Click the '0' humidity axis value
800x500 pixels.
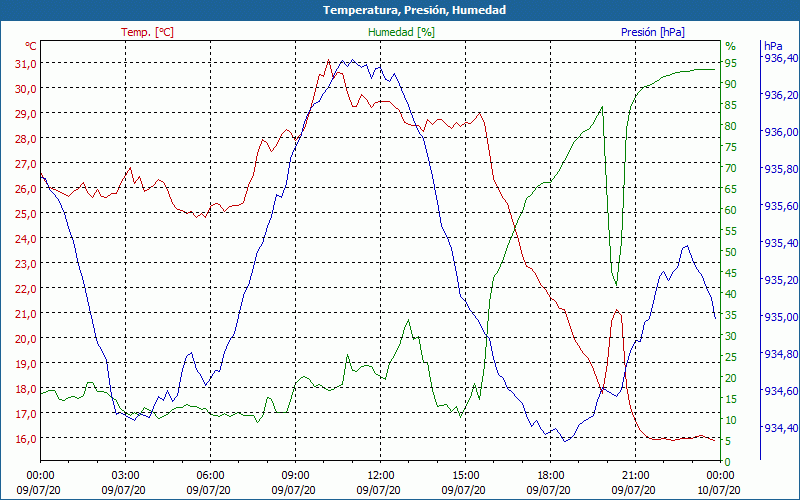tap(728, 462)
